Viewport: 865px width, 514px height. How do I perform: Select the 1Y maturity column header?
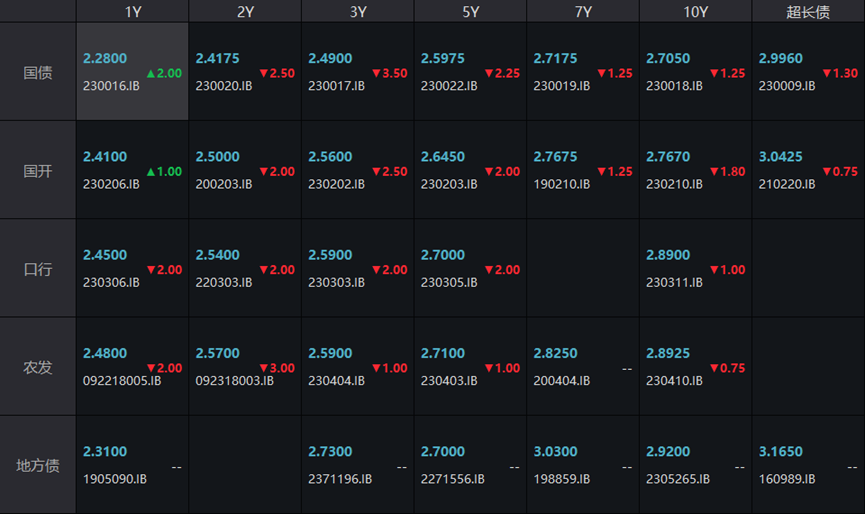133,12
